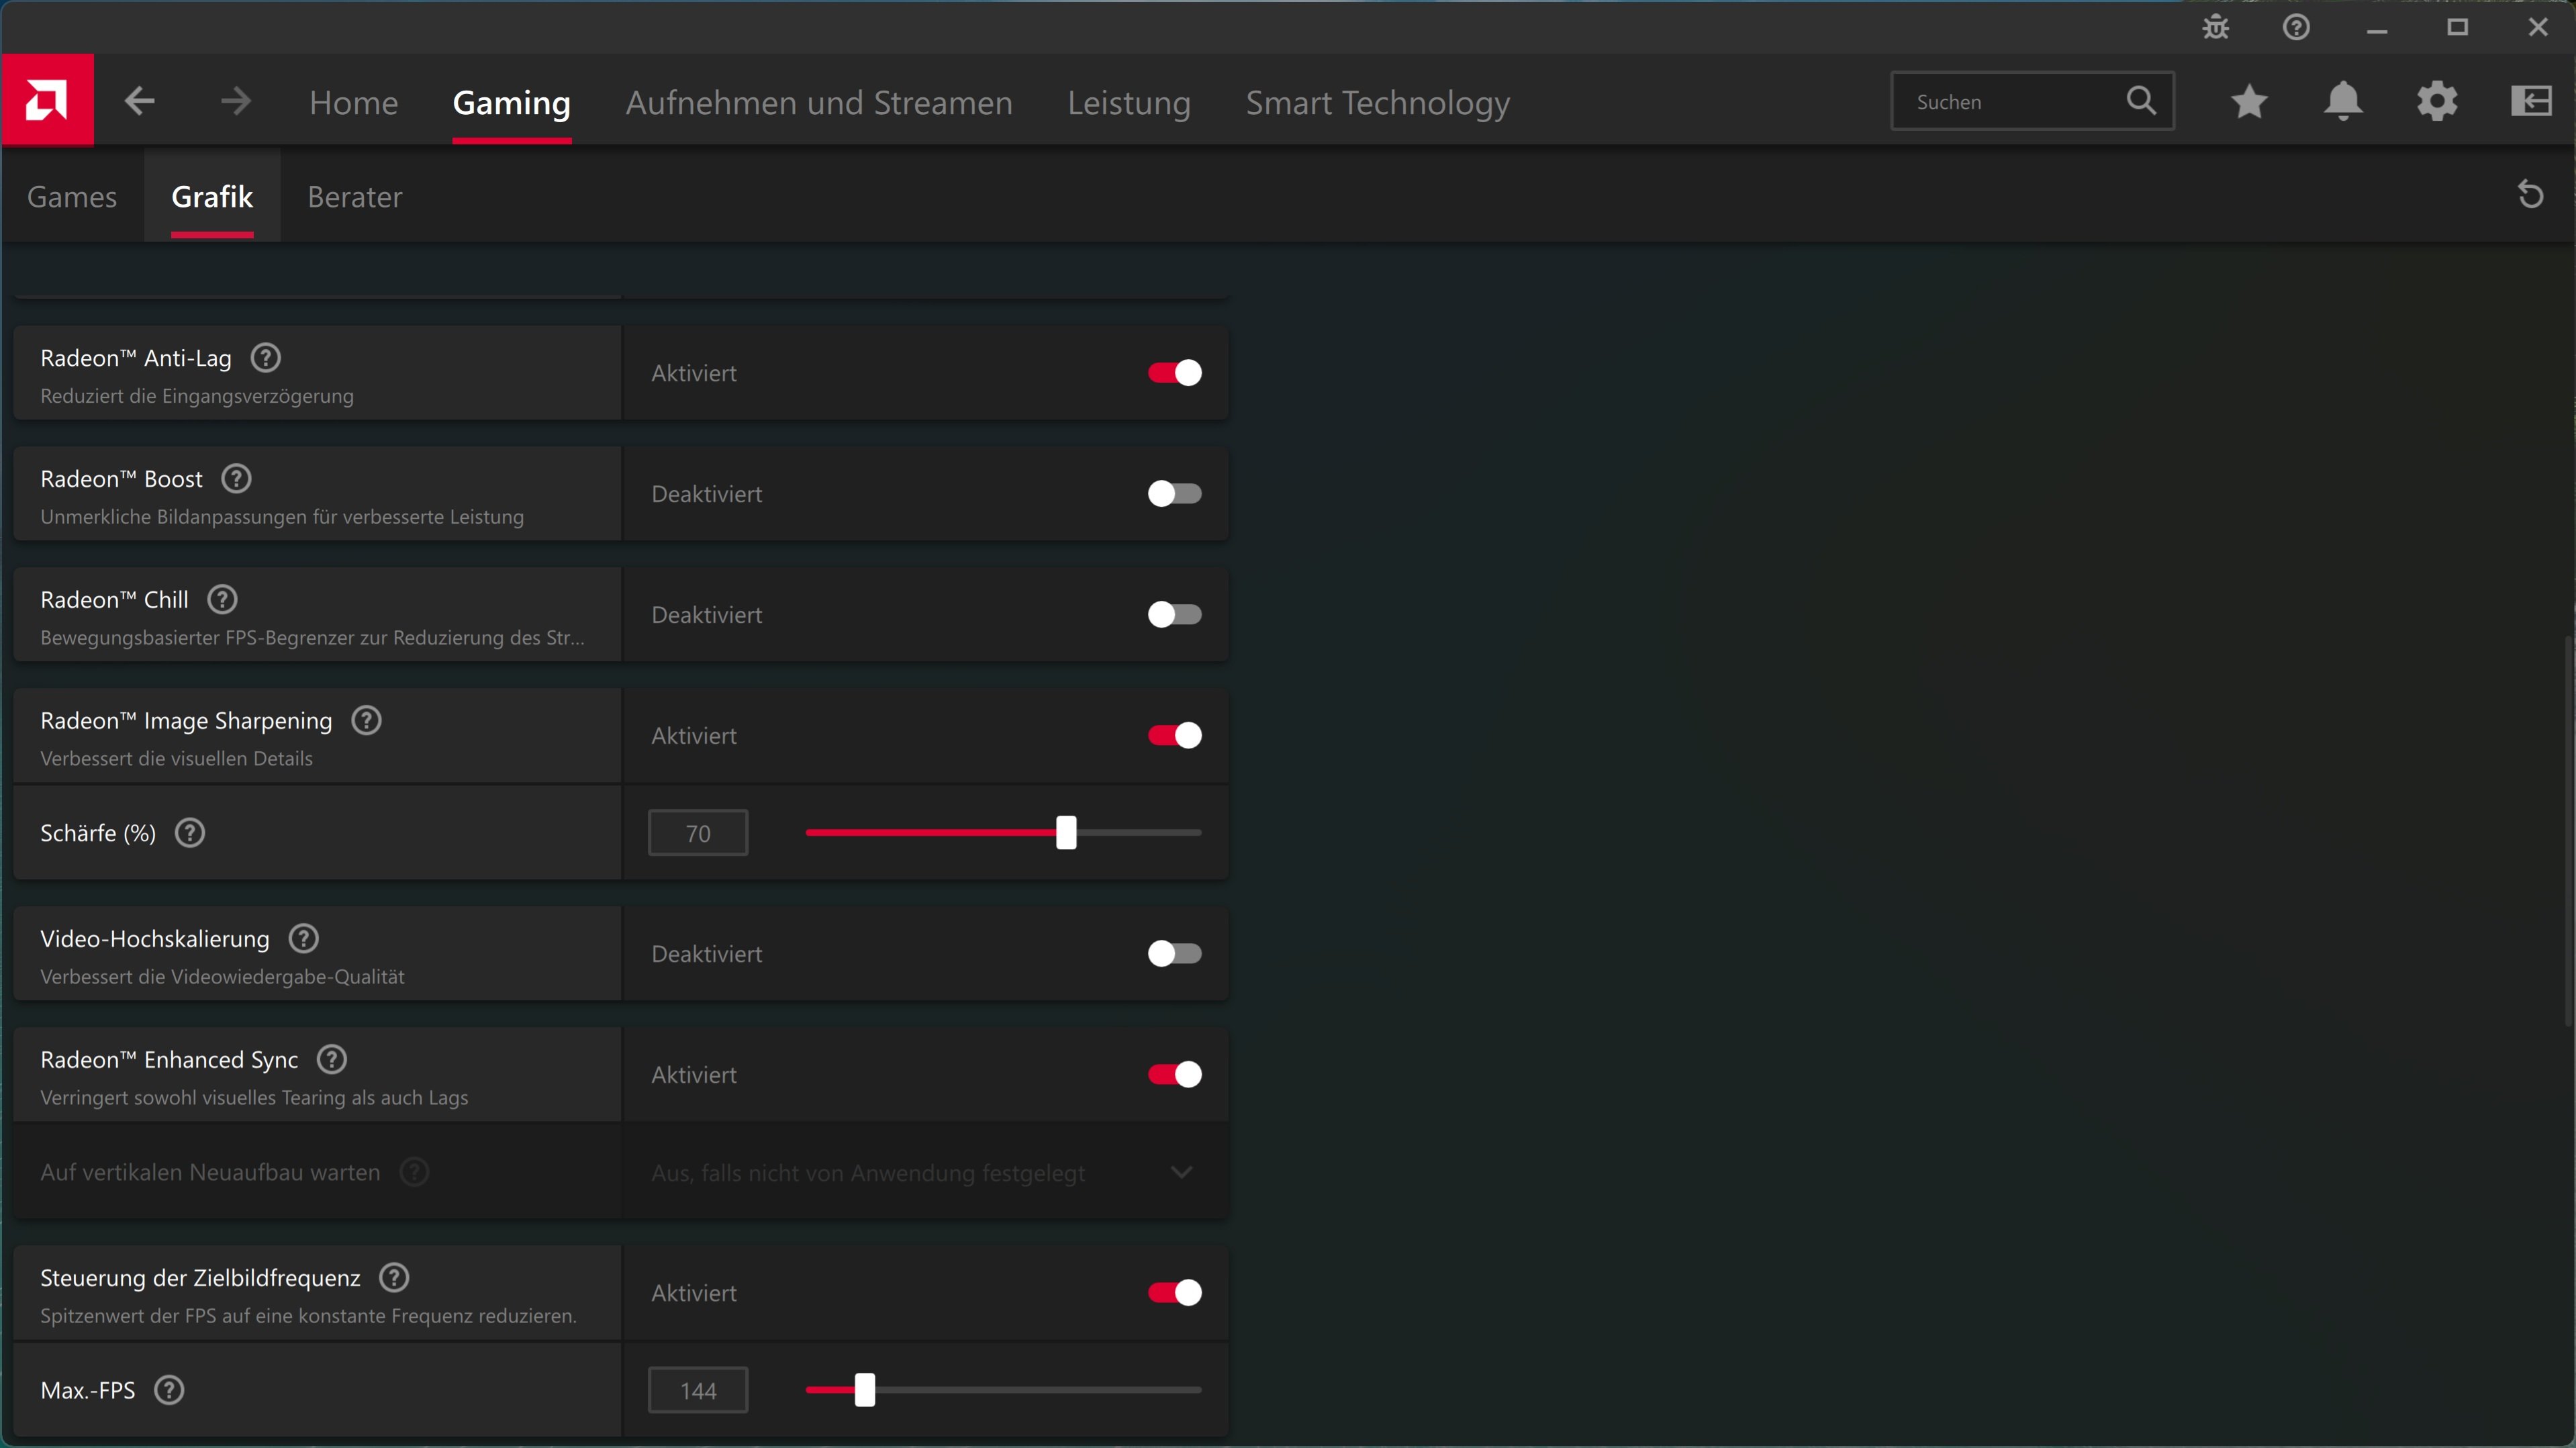Screen dimensions: 2576x1448
Task: Enable the Radeon Chill toggle
Action: click(1174, 615)
